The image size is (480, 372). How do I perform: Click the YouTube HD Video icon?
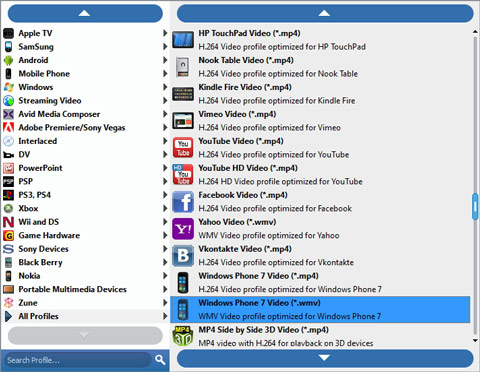183,174
